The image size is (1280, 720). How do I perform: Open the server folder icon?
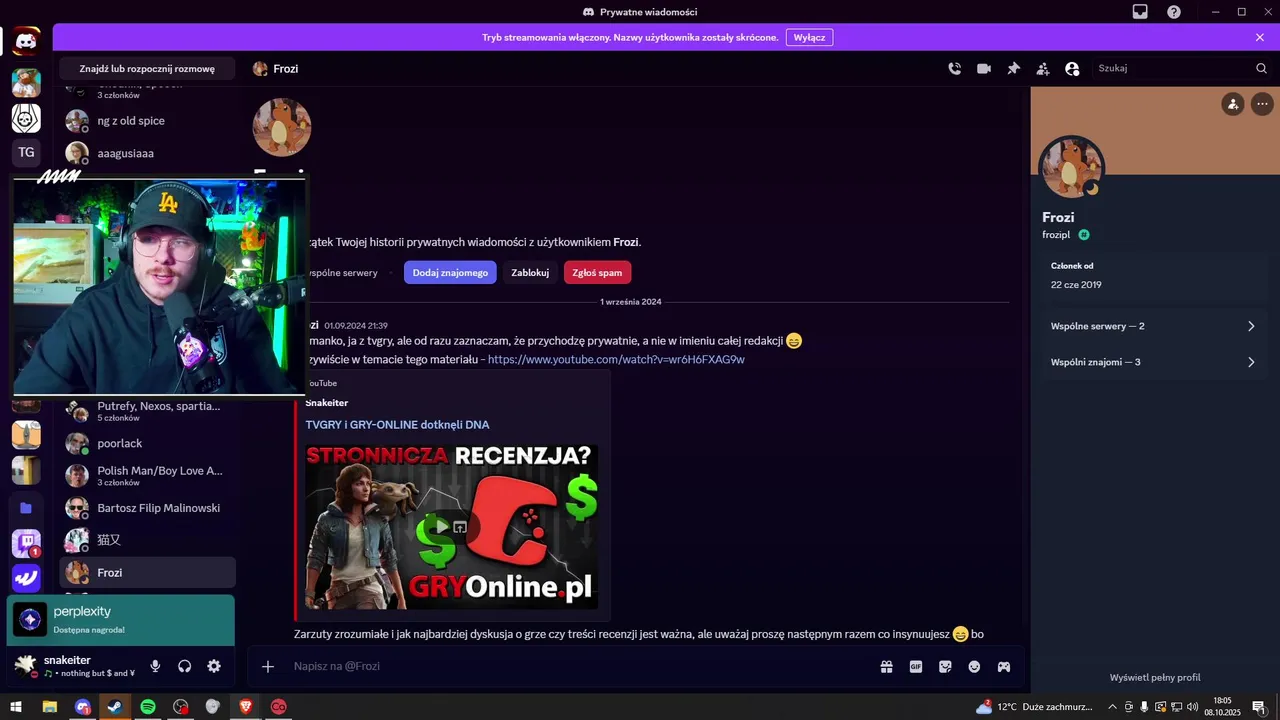coord(26,508)
